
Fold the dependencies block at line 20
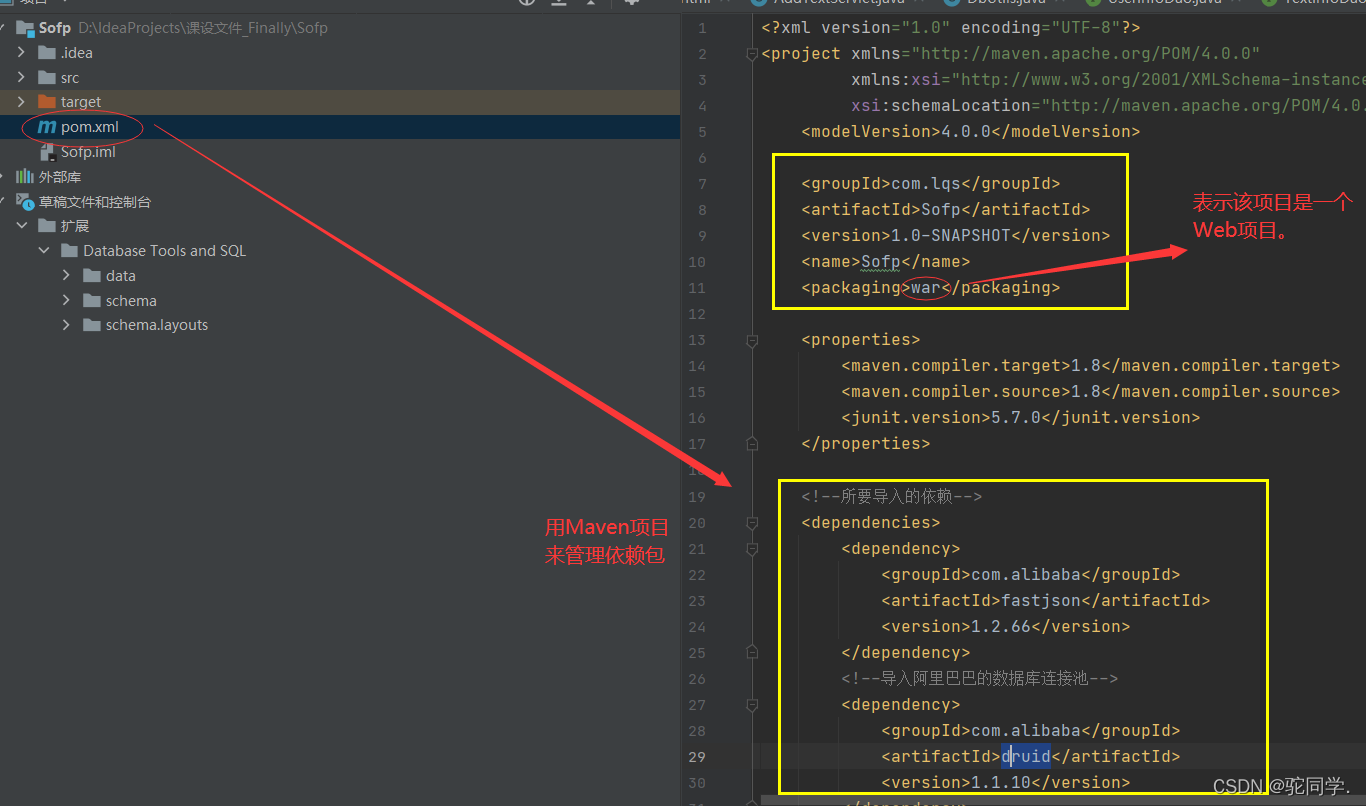[x=752, y=522]
